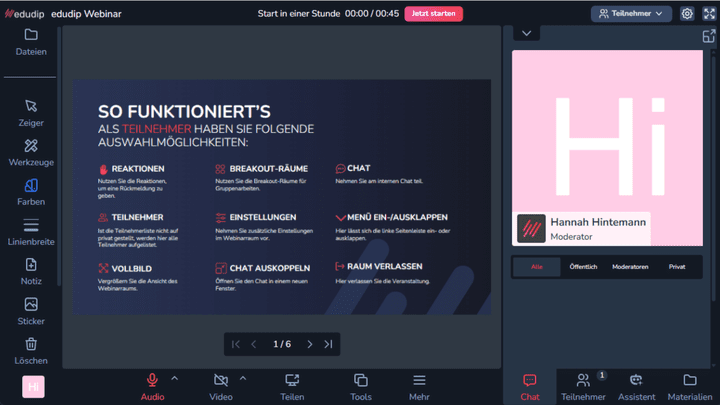Click the Hannah Hintemann name label

[598, 222]
